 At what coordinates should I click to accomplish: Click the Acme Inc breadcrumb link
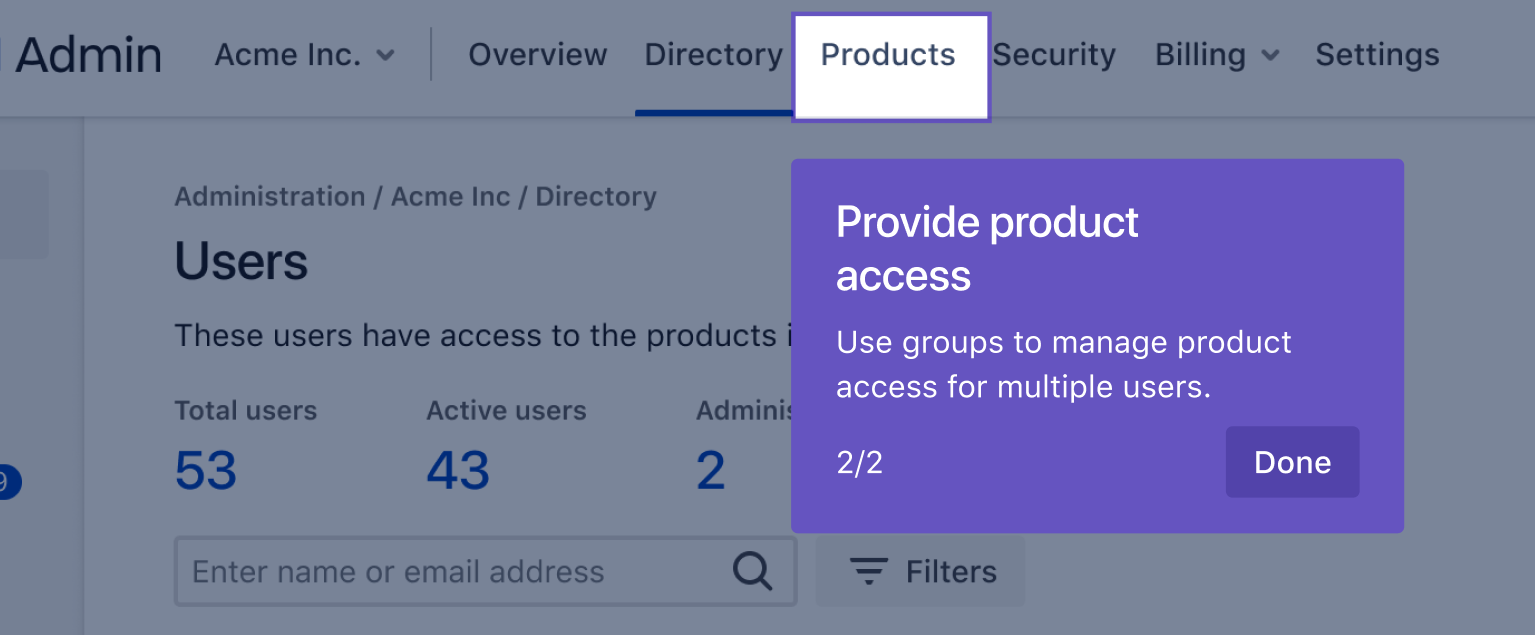(451, 196)
